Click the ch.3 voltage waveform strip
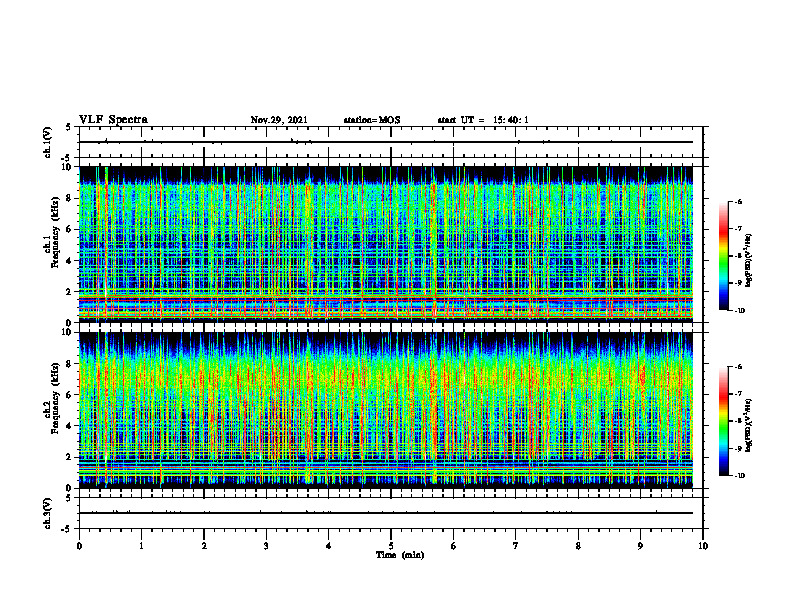This screenshot has width=792, height=612. [x=391, y=513]
